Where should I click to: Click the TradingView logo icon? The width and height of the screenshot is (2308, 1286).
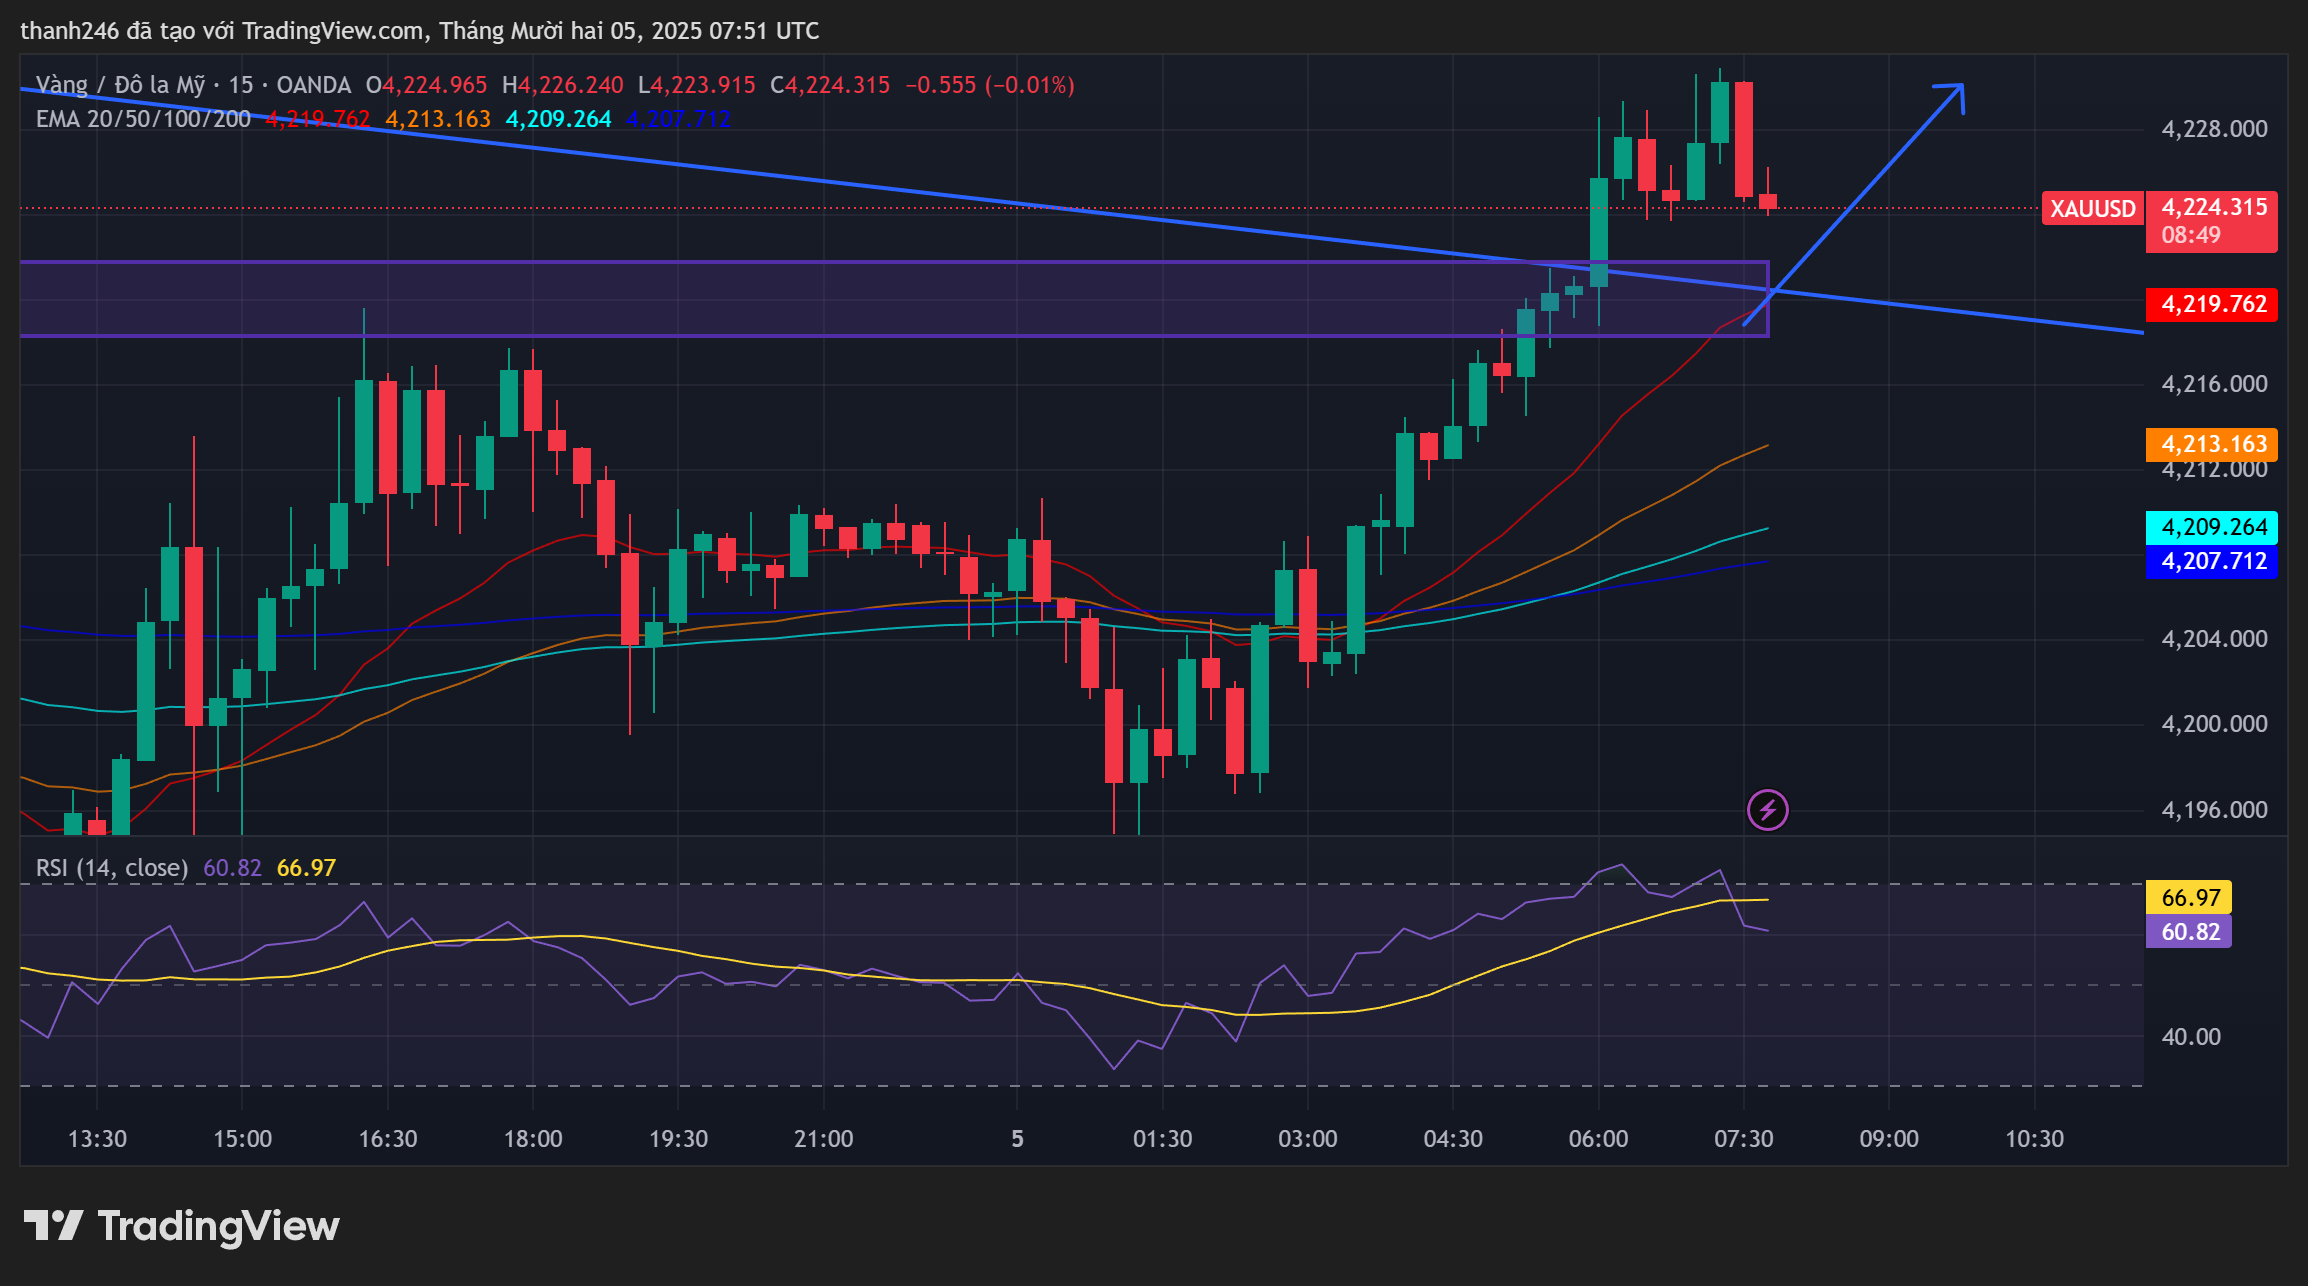point(53,1225)
